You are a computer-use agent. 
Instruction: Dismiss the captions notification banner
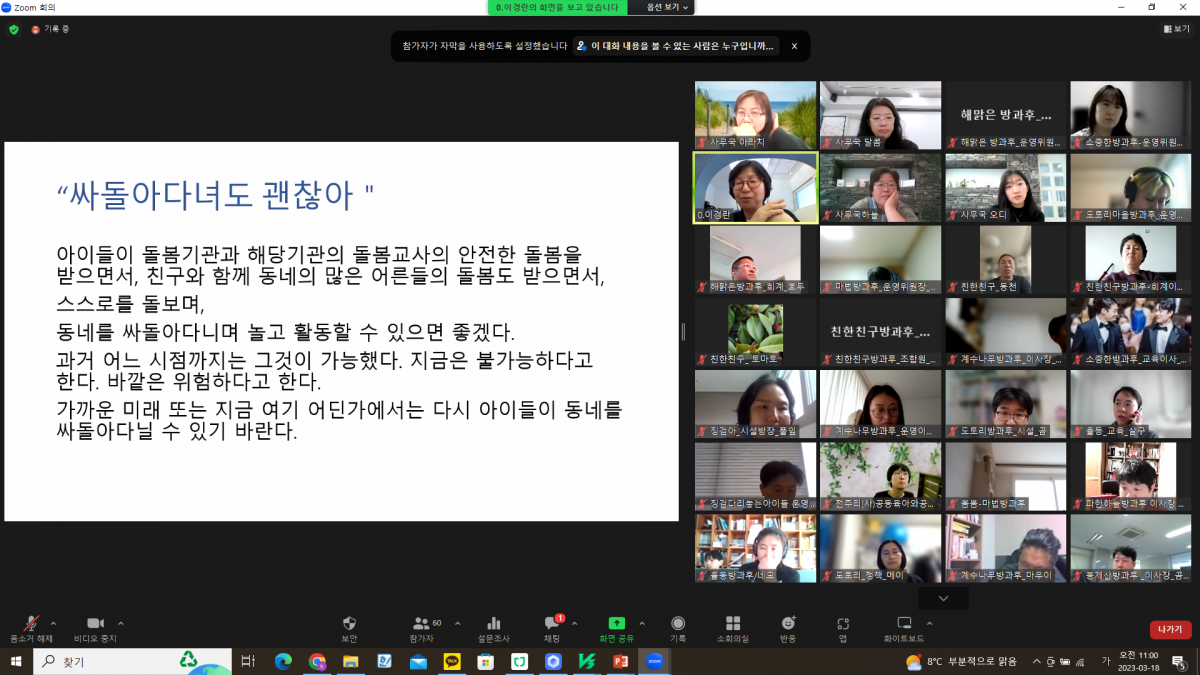click(794, 46)
